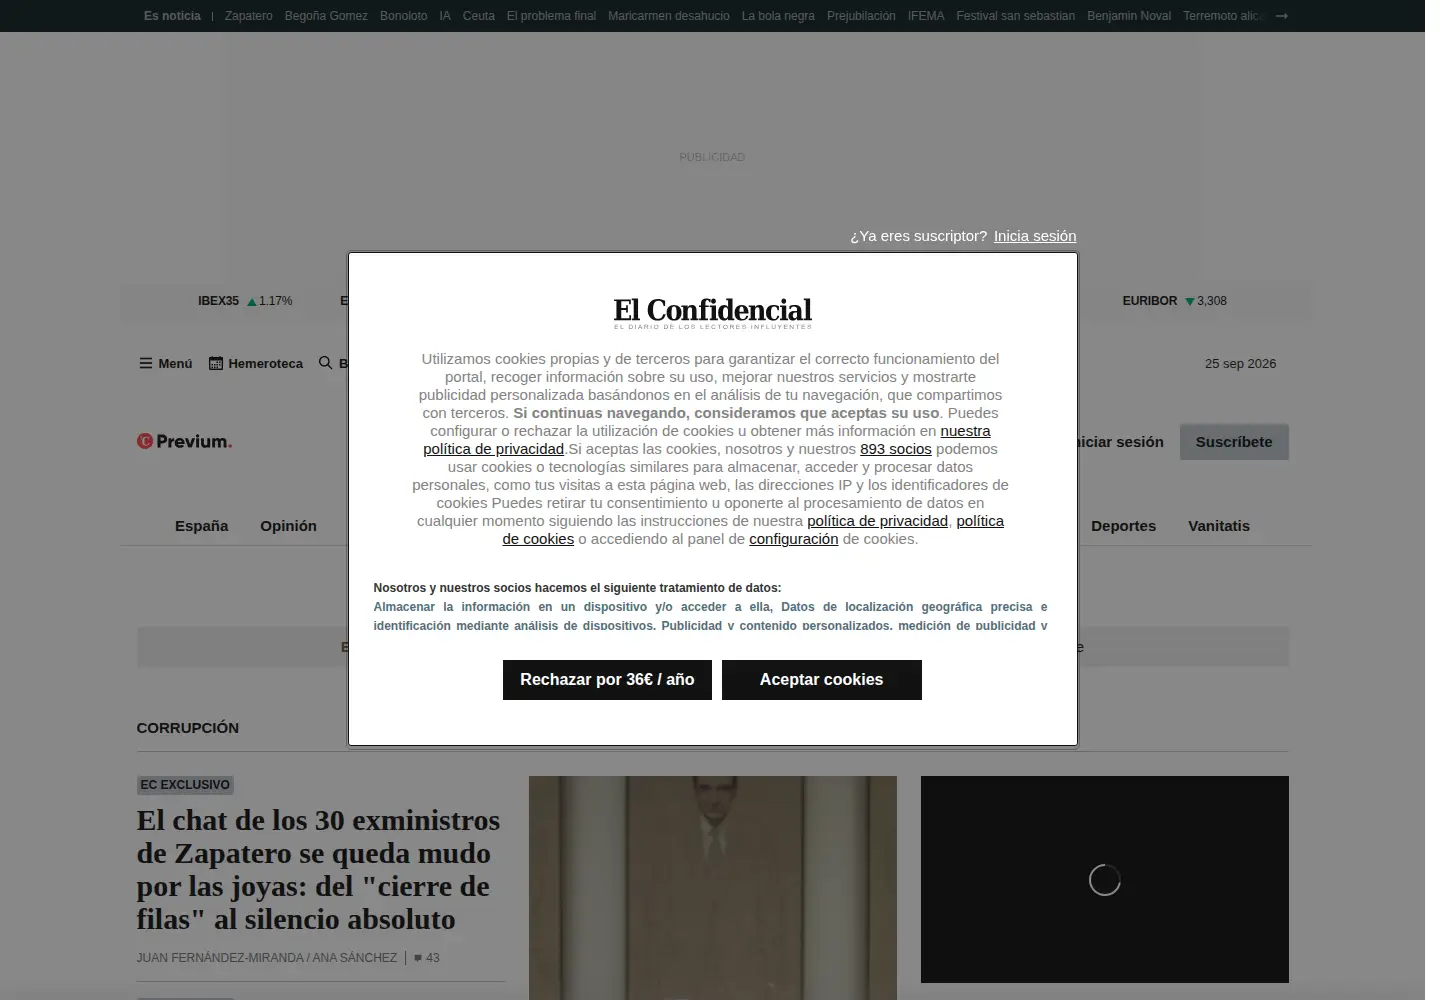The image size is (1440, 1000).
Task: Open Prejubilación trending topic
Action: point(861,16)
